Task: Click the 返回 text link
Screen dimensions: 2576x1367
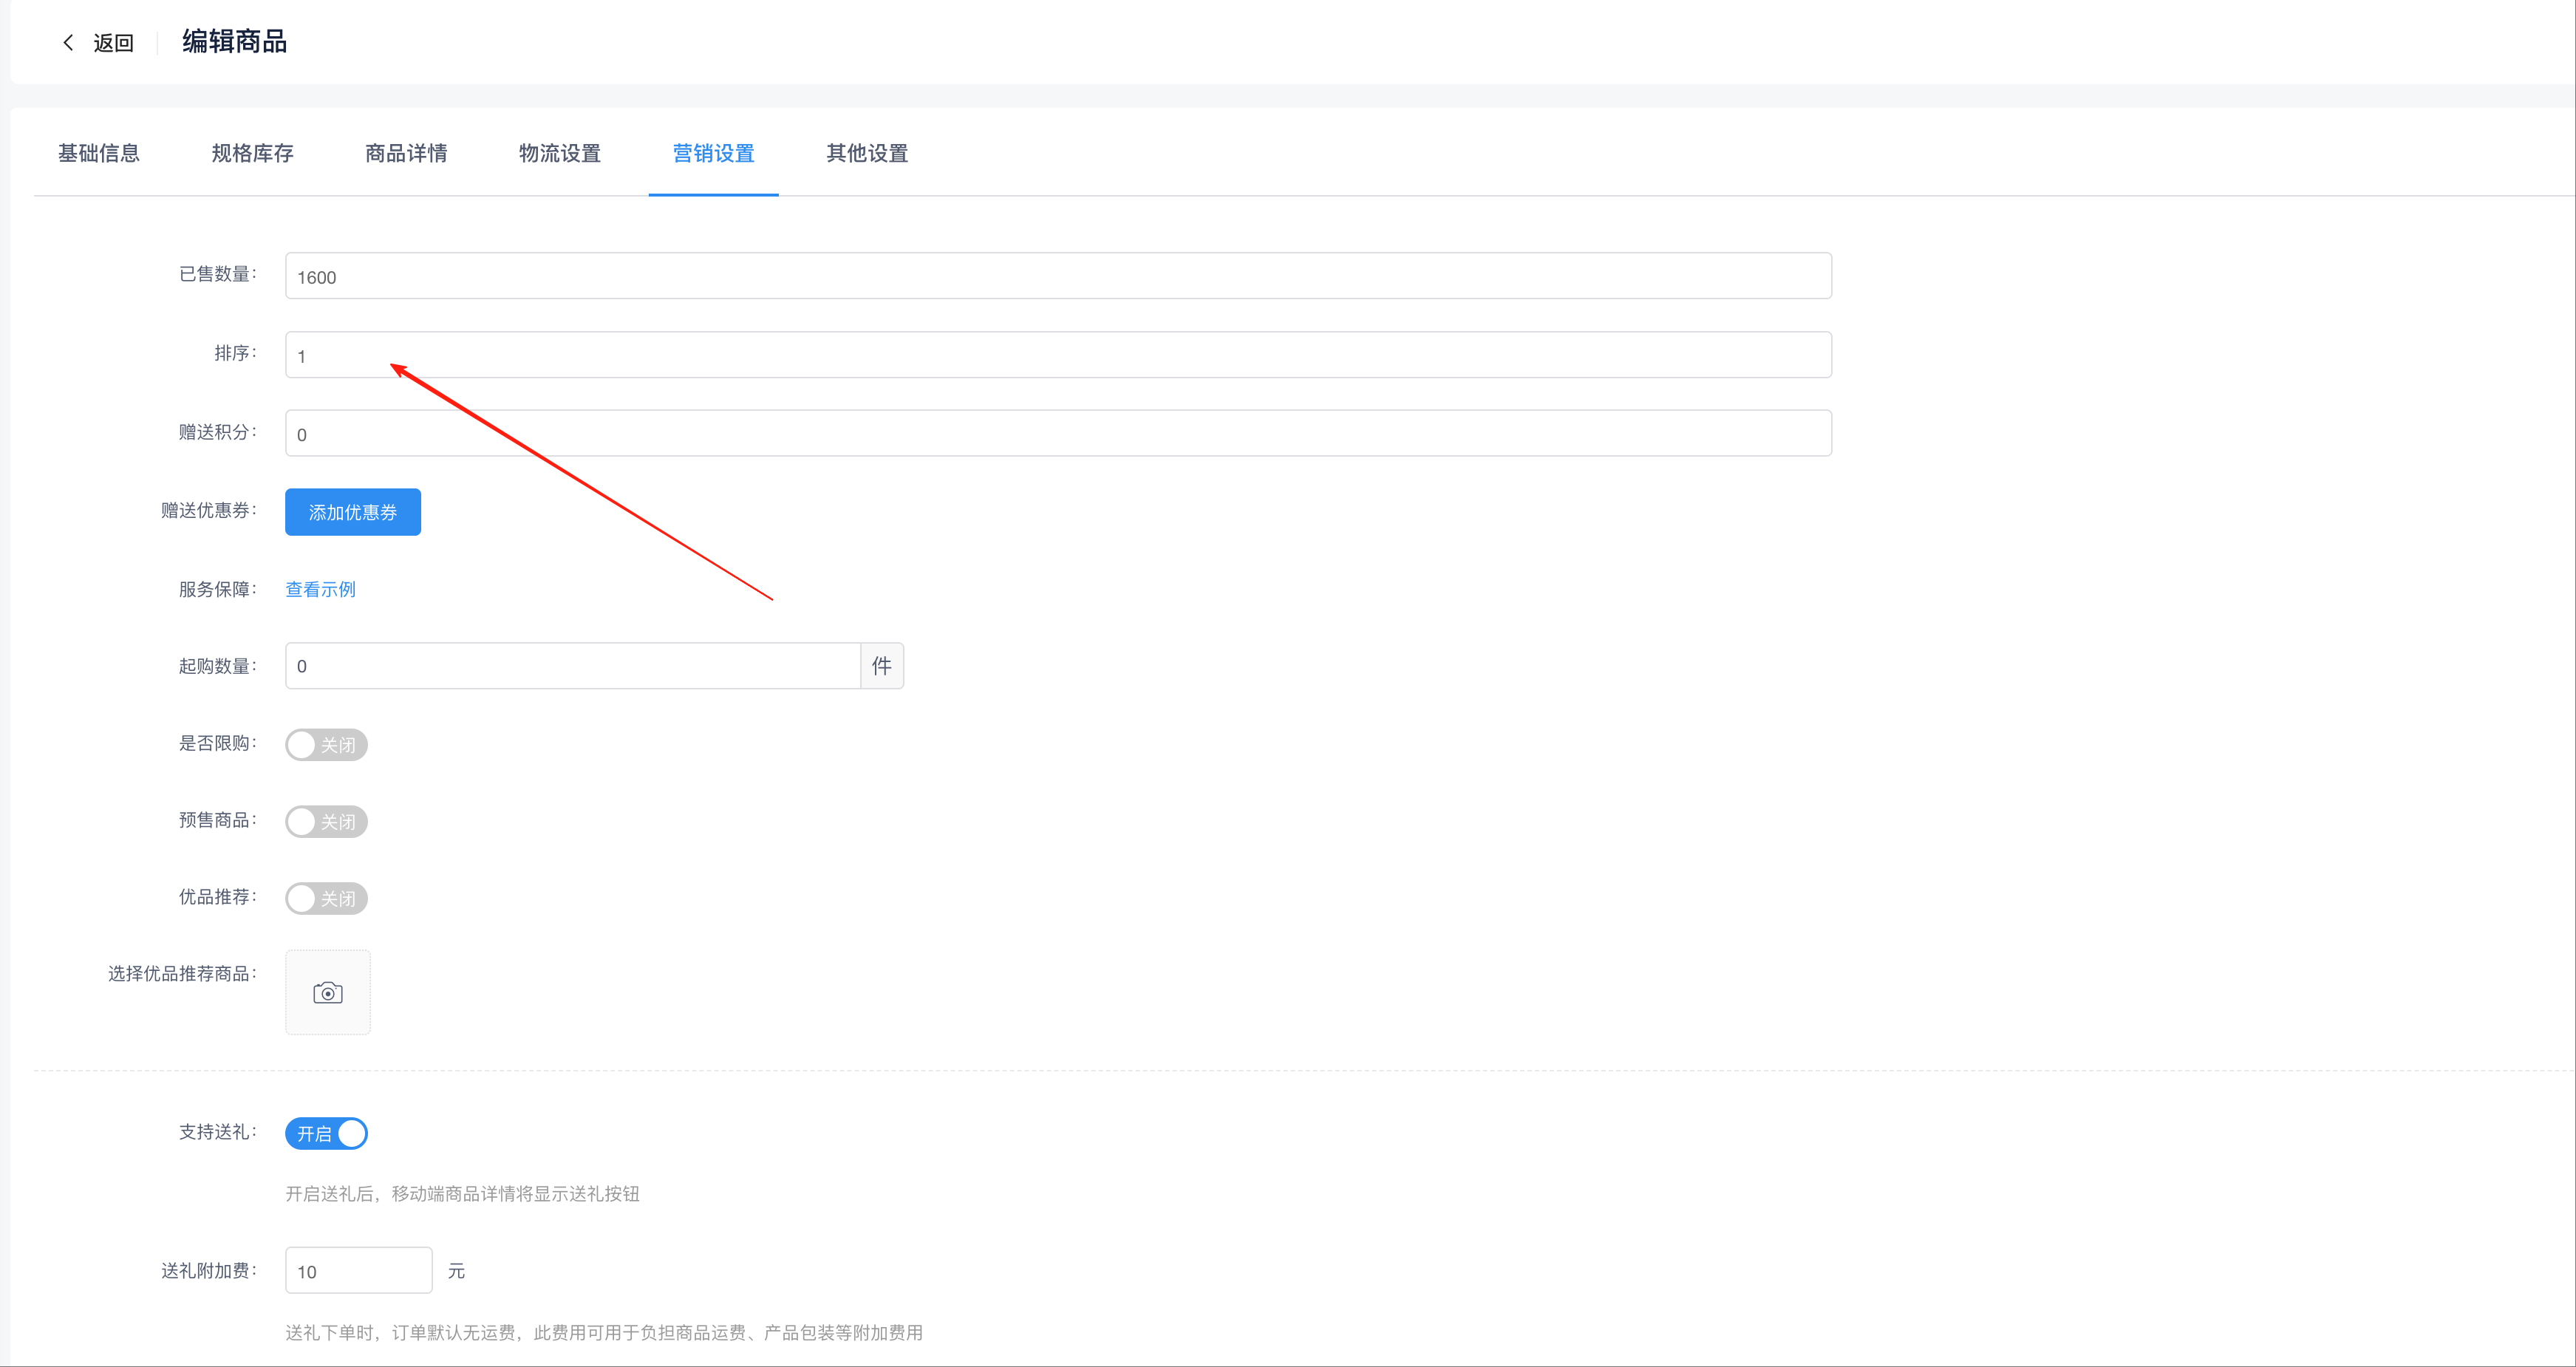Action: [113, 43]
